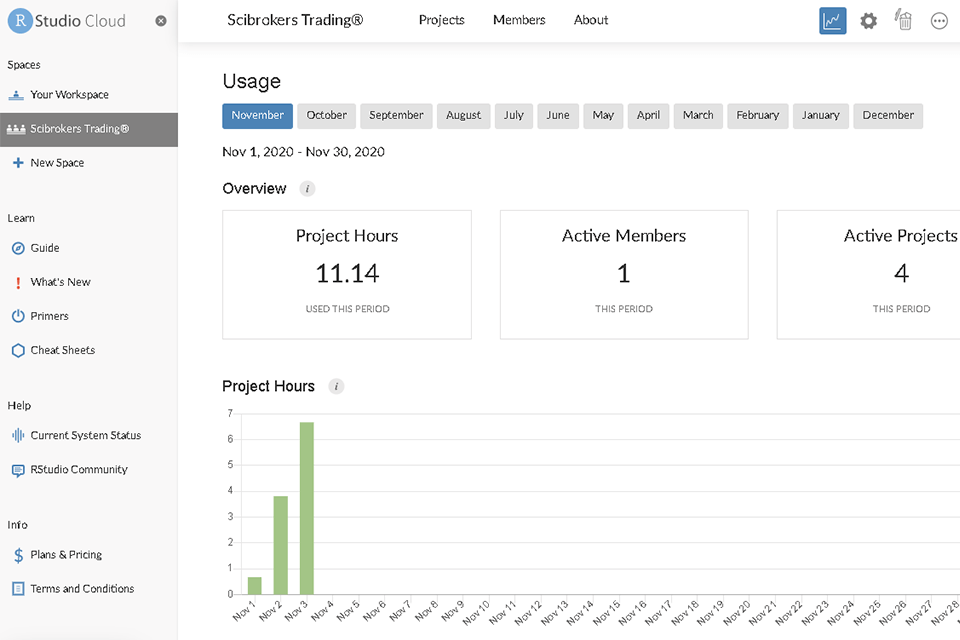The width and height of the screenshot is (960, 640).
Task: Select the June usage period
Action: point(558,116)
